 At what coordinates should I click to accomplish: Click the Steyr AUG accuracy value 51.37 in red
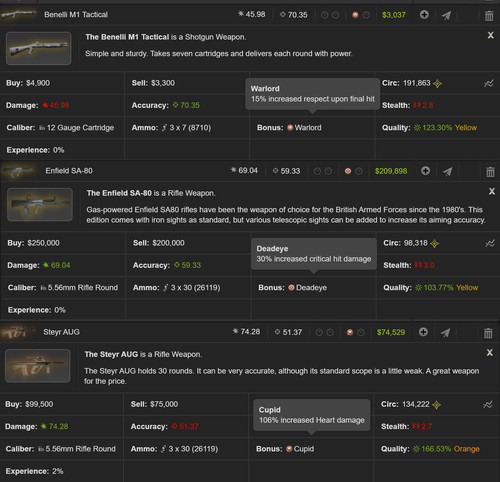tap(189, 427)
